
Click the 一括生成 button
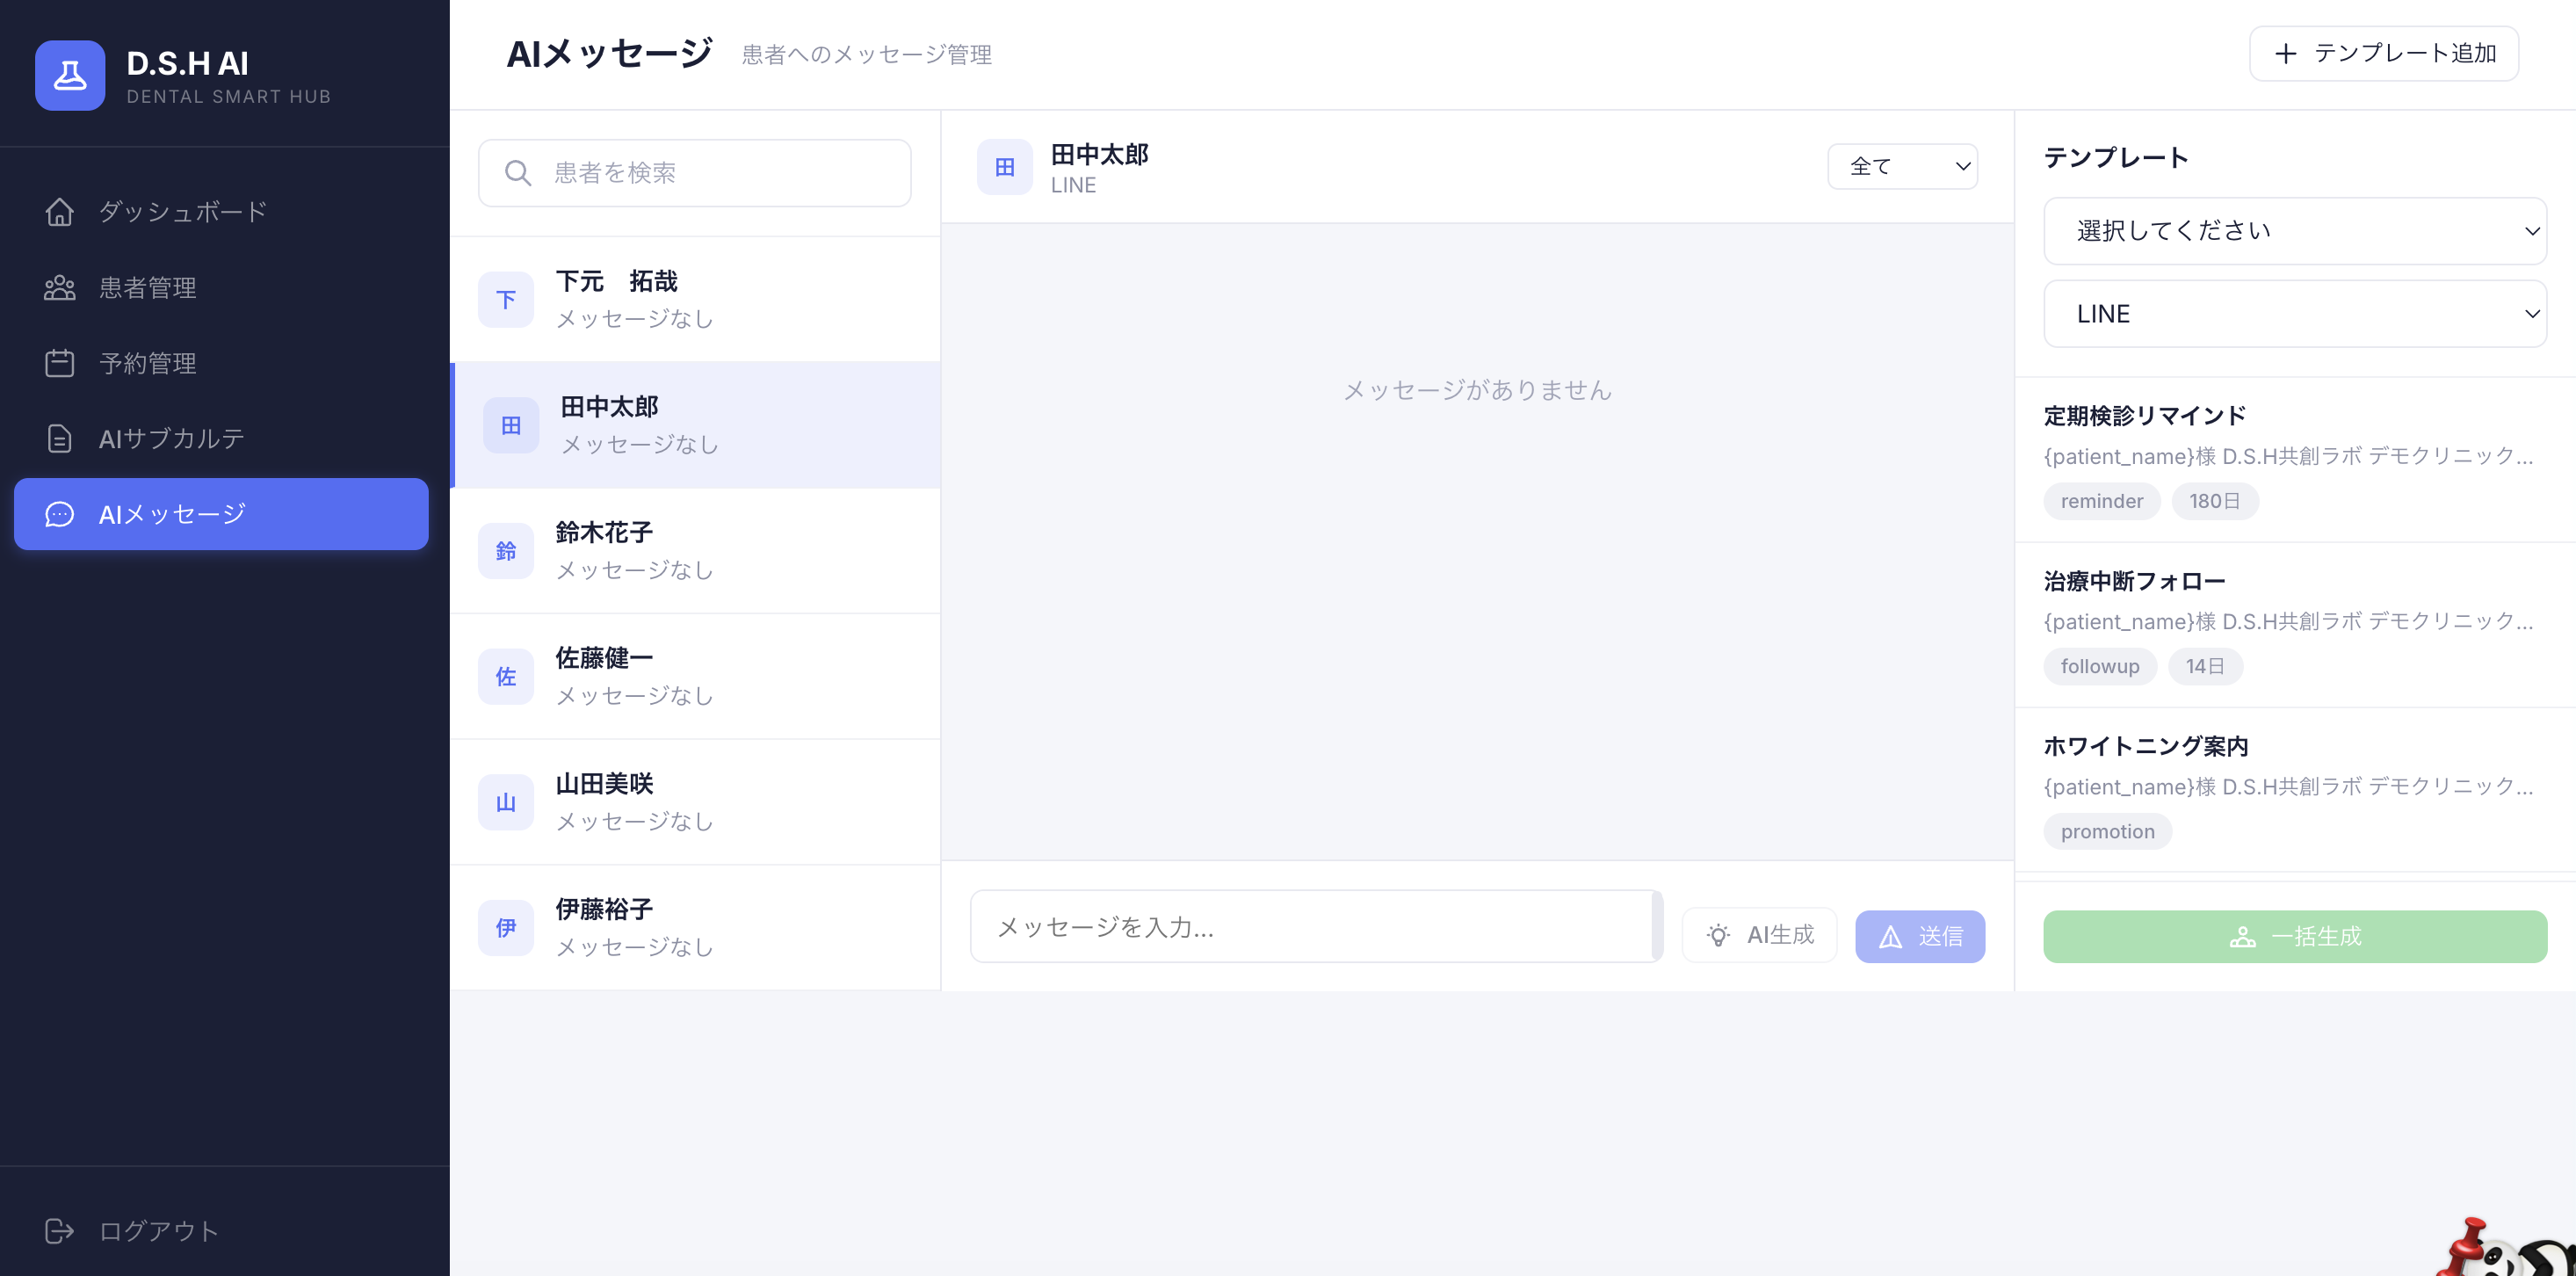[2295, 937]
